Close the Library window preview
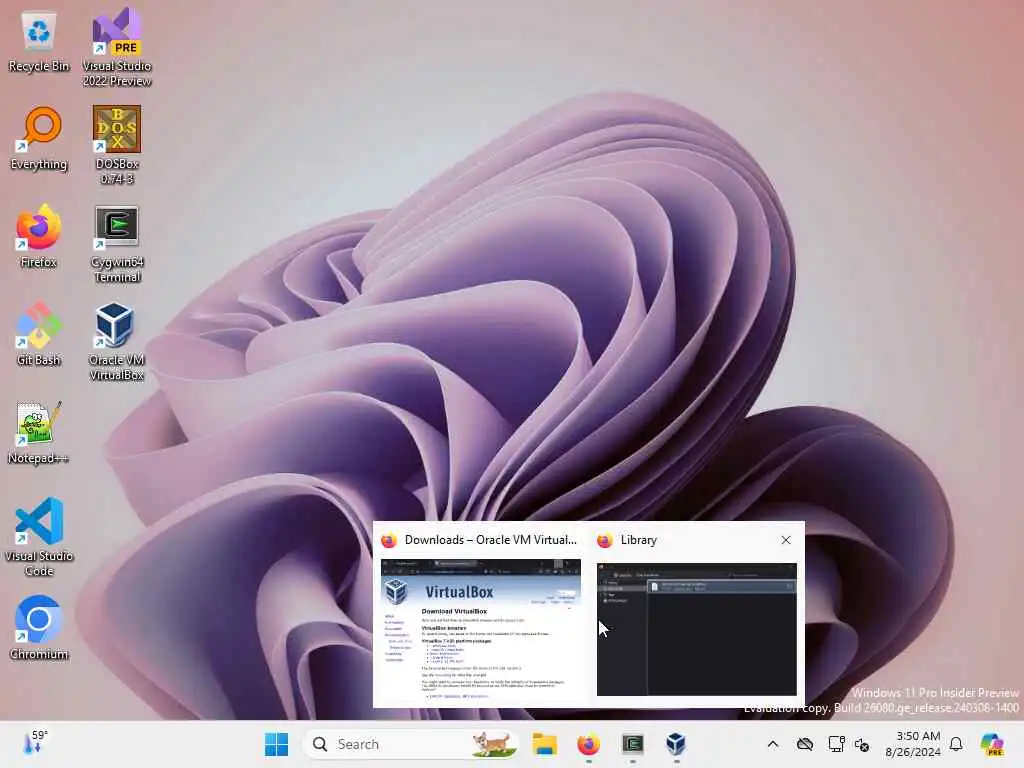This screenshot has height=768, width=1024. pyautogui.click(x=786, y=540)
